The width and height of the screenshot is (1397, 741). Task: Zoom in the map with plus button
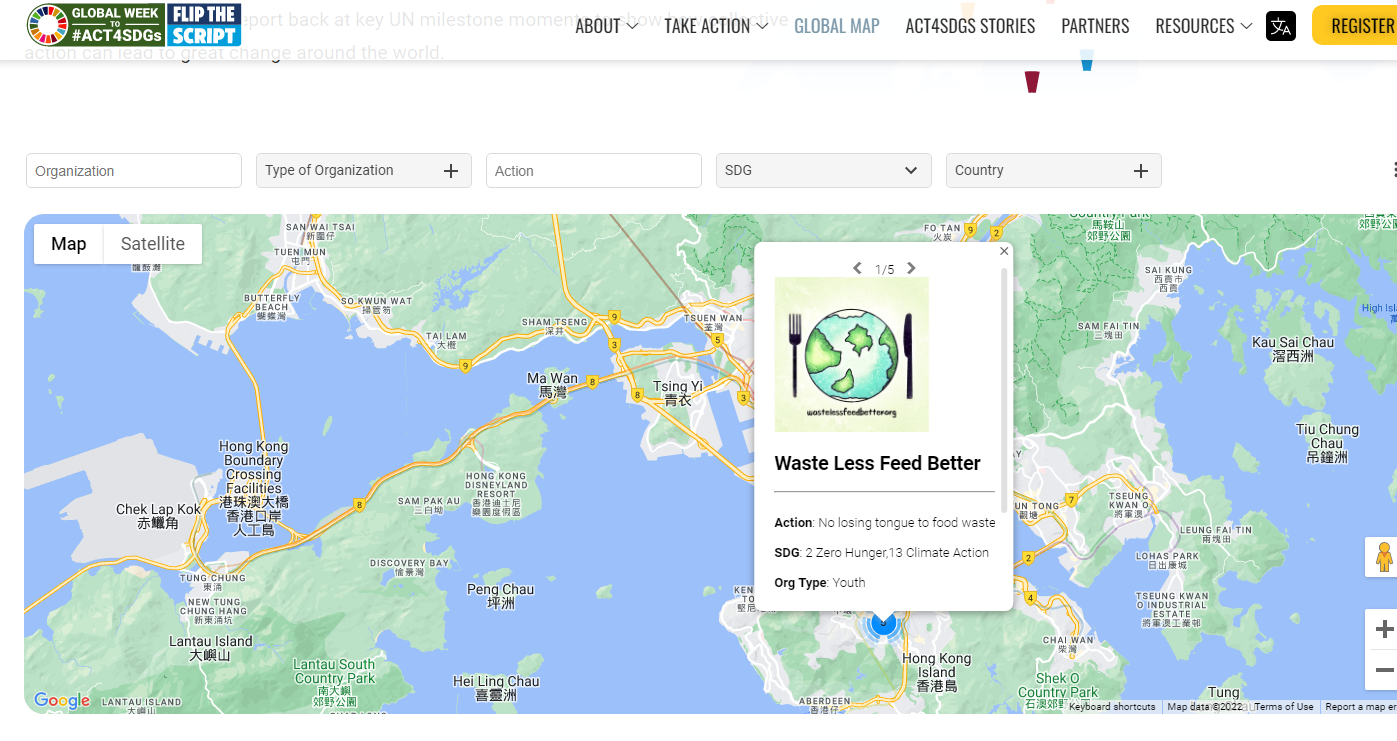click(x=1384, y=629)
